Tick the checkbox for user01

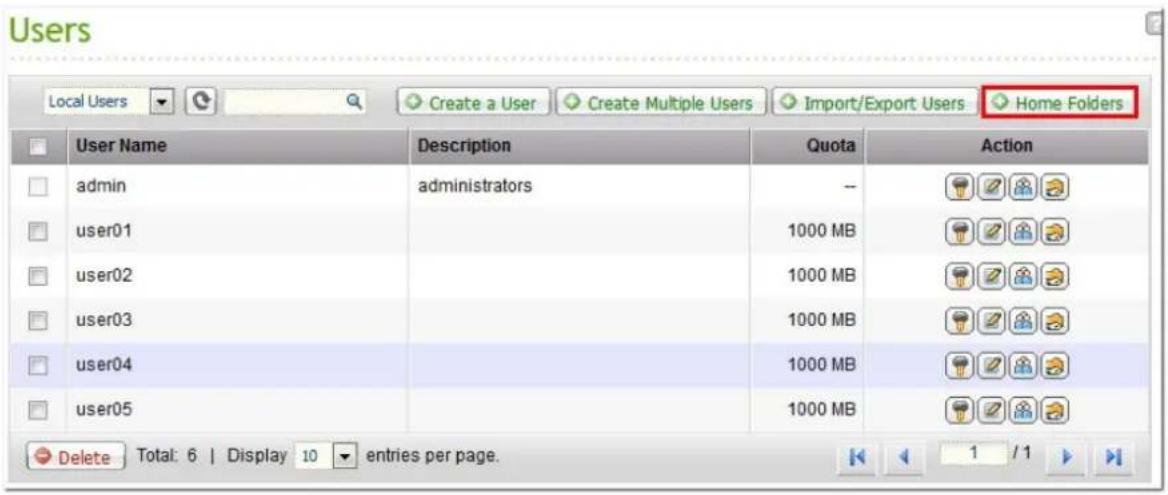[x=37, y=232]
